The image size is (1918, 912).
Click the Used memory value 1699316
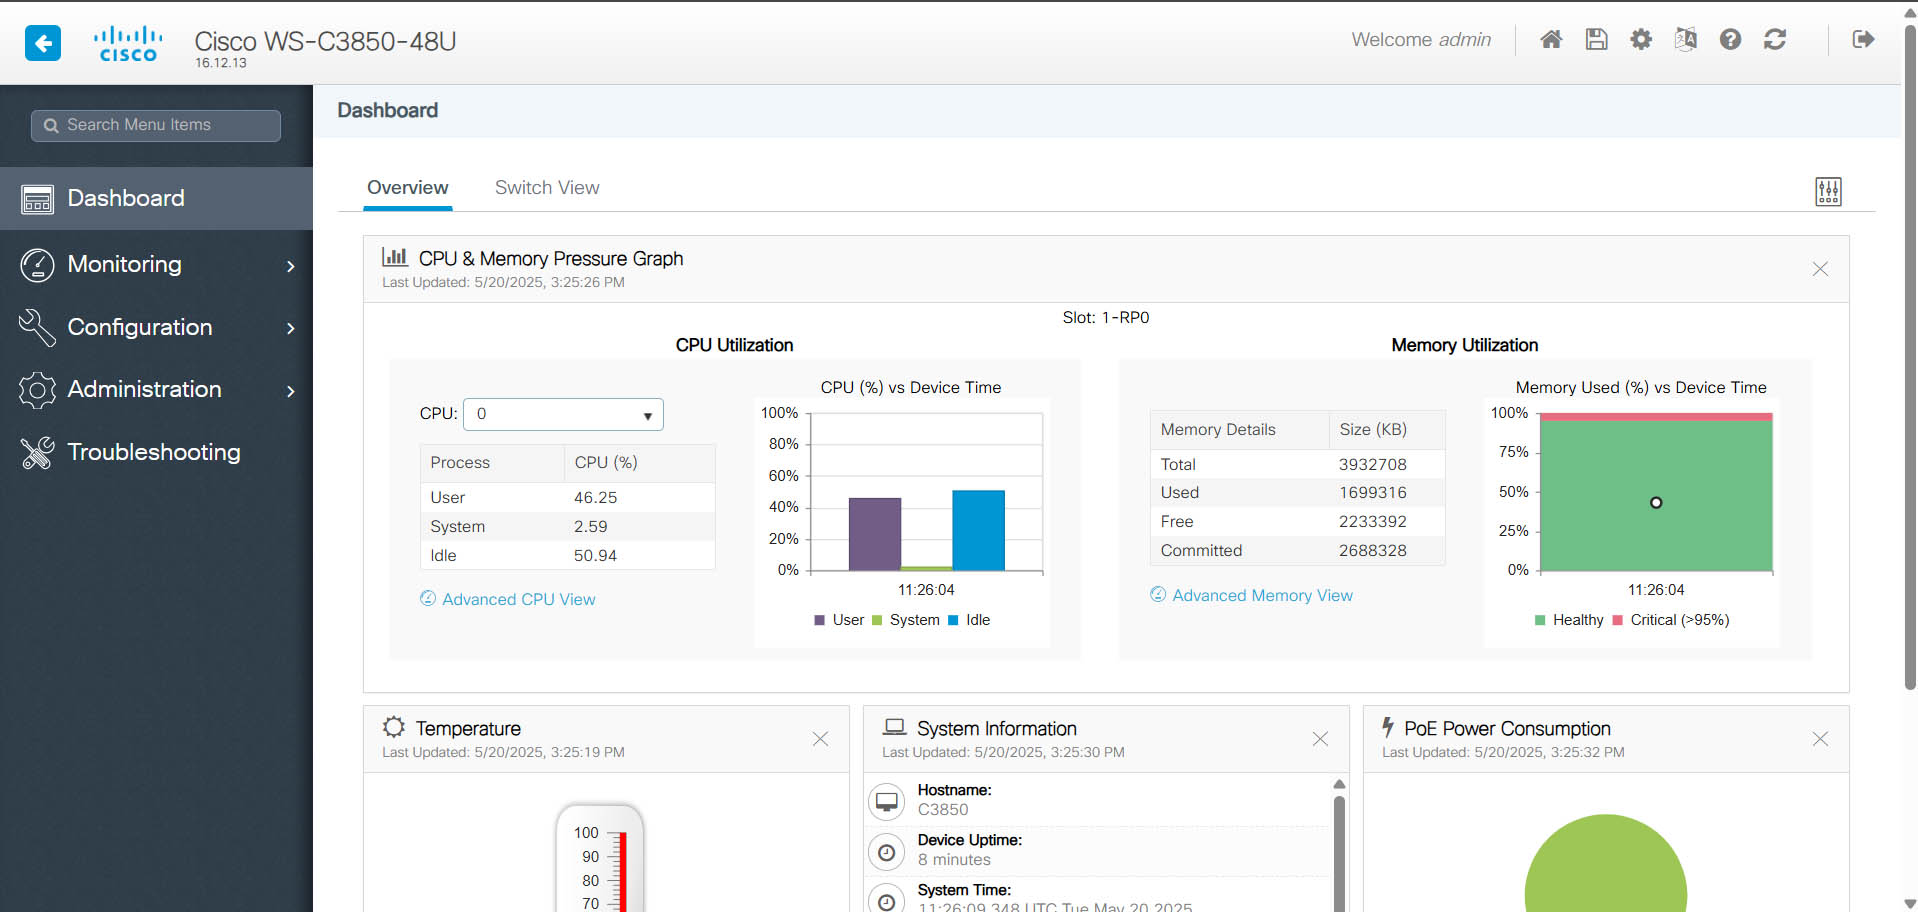[1372, 493]
